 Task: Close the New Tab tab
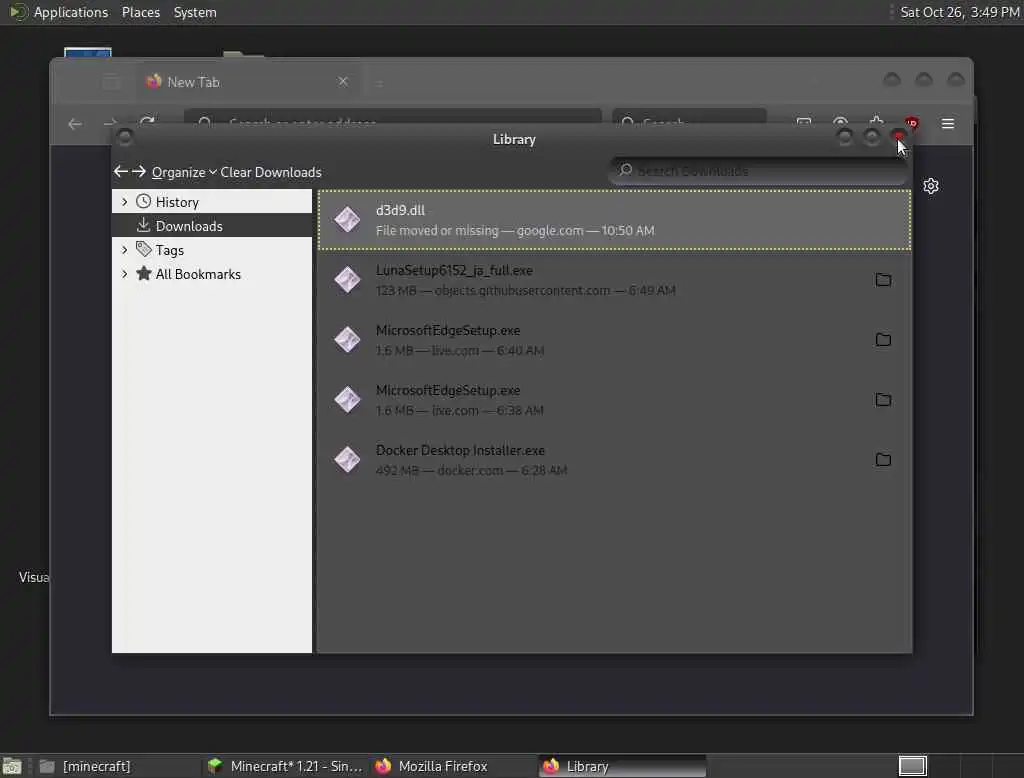343,82
